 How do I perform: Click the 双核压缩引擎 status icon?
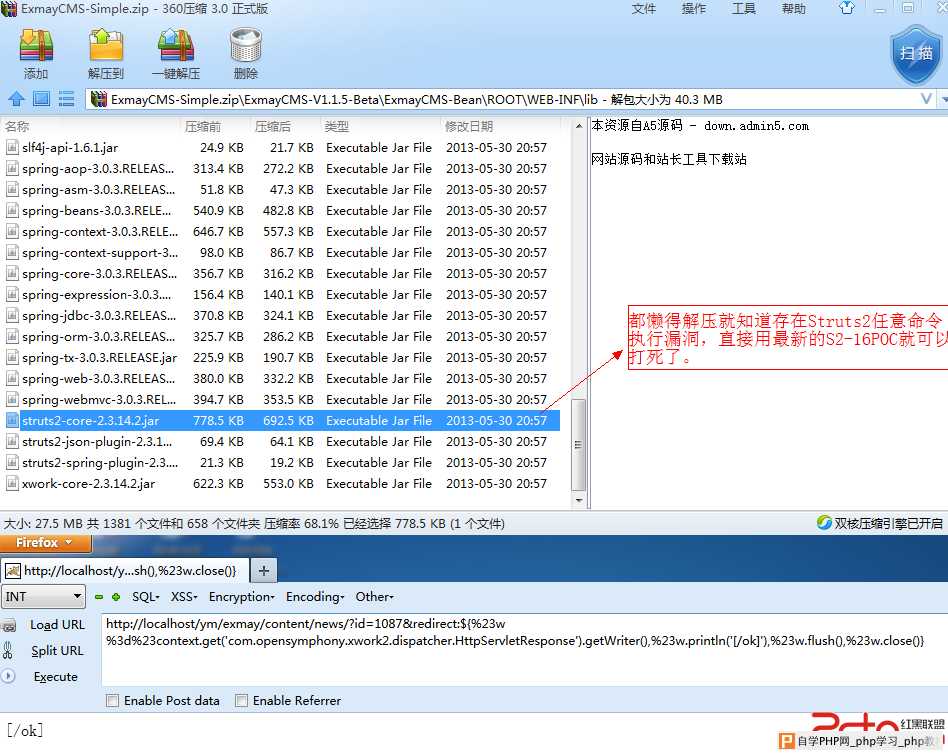tap(823, 523)
